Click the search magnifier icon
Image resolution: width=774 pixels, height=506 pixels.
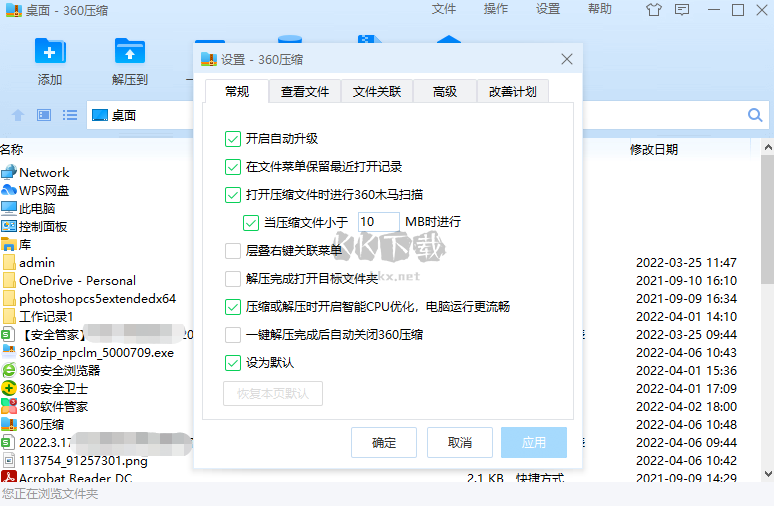coord(755,115)
